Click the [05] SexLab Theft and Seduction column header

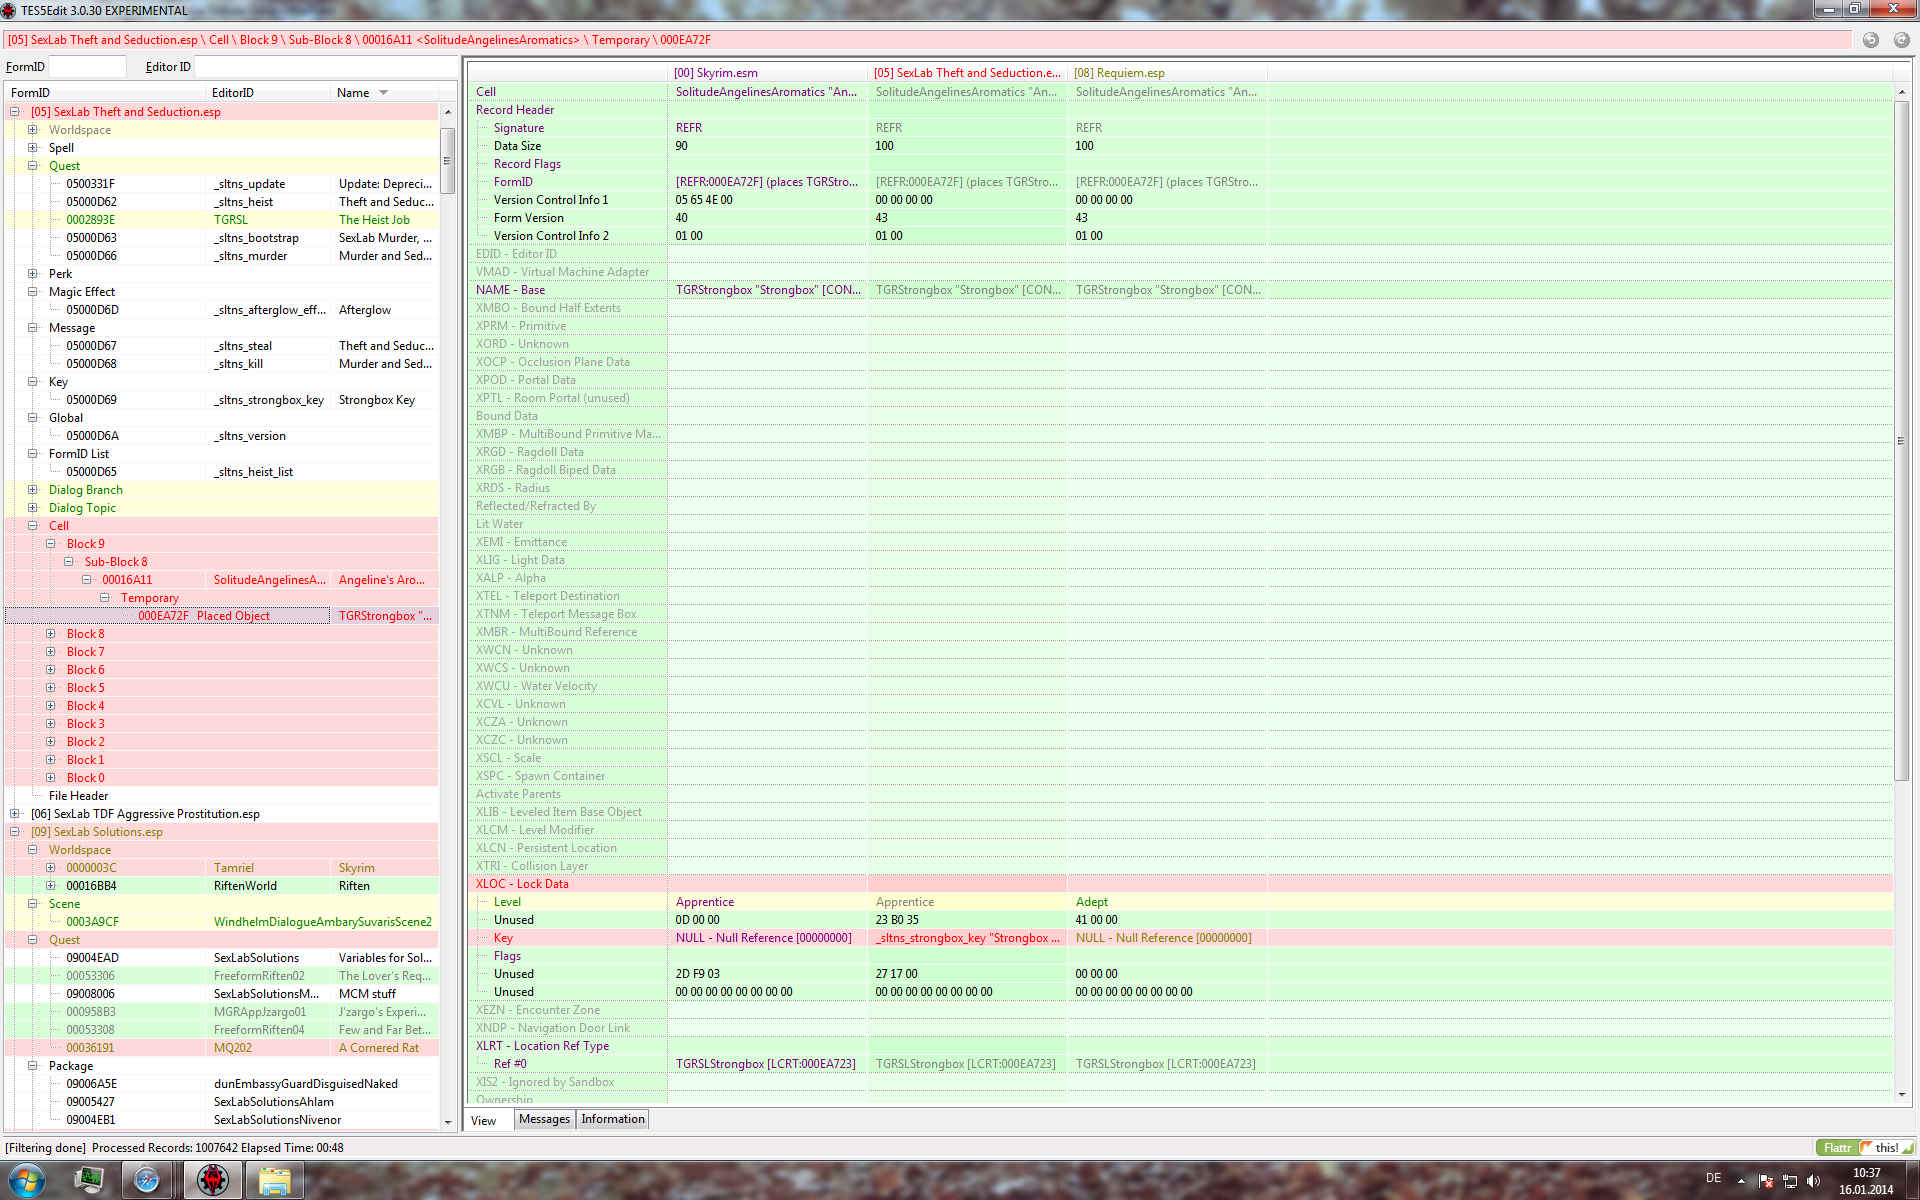tap(967, 73)
